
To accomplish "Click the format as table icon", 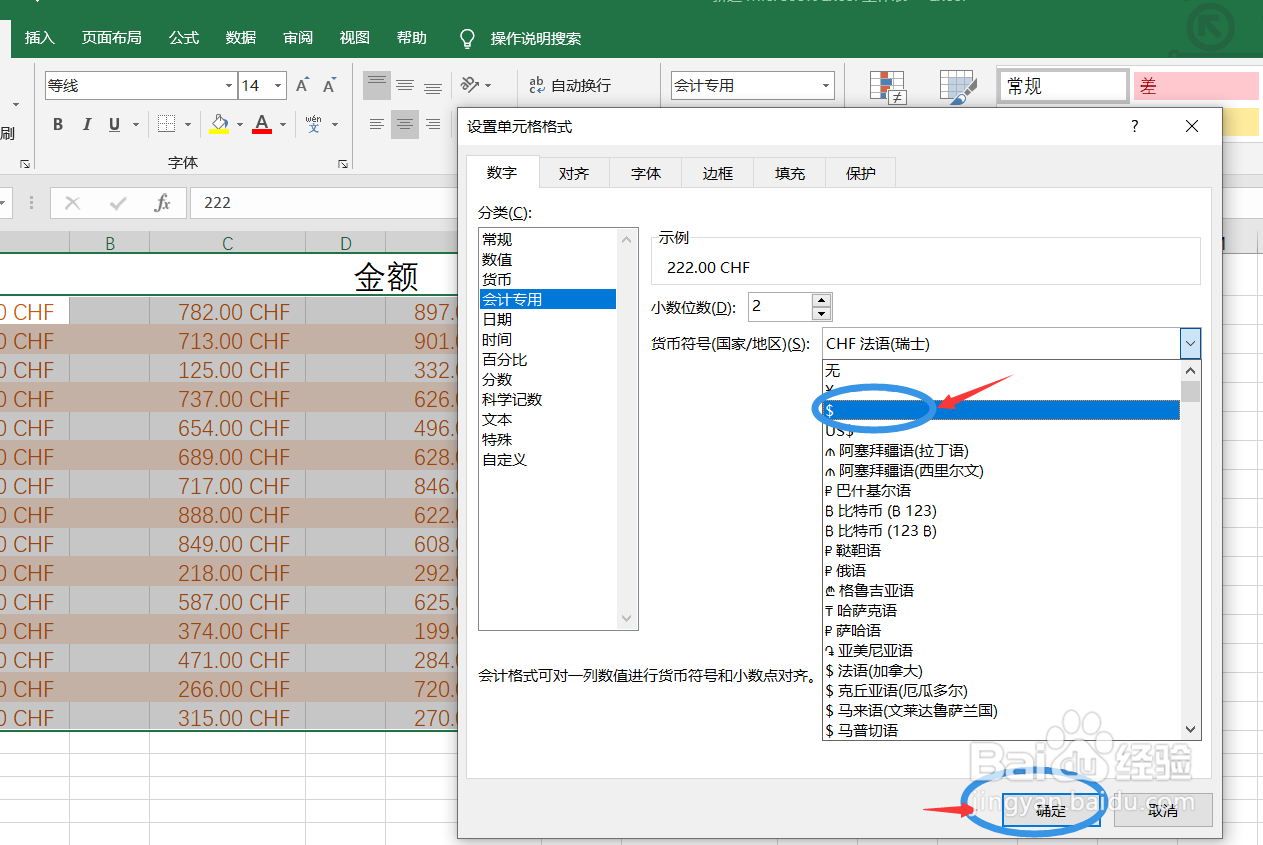I will (957, 86).
